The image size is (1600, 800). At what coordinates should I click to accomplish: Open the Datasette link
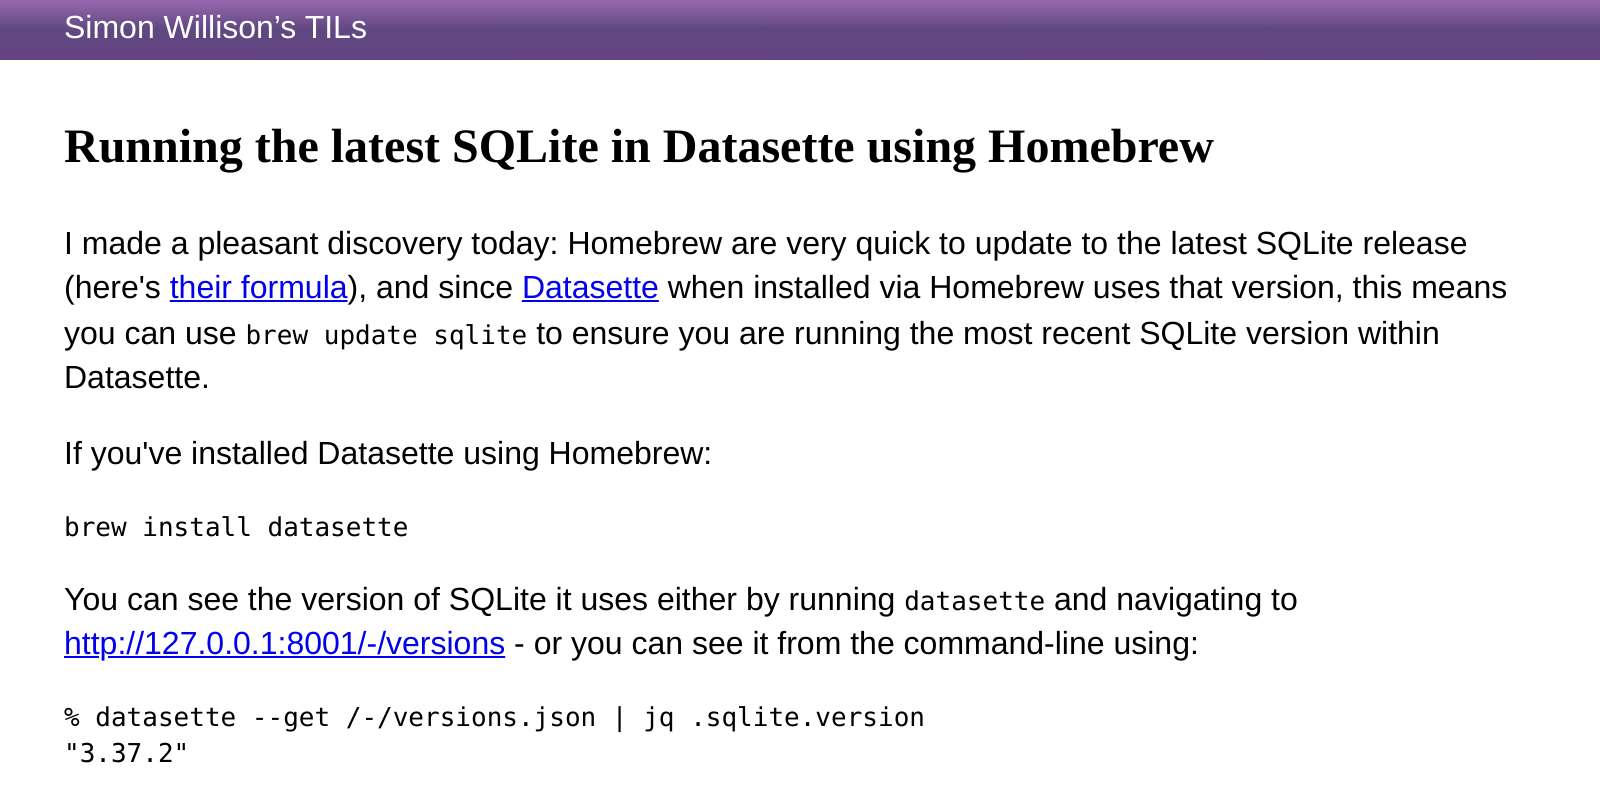tap(590, 288)
